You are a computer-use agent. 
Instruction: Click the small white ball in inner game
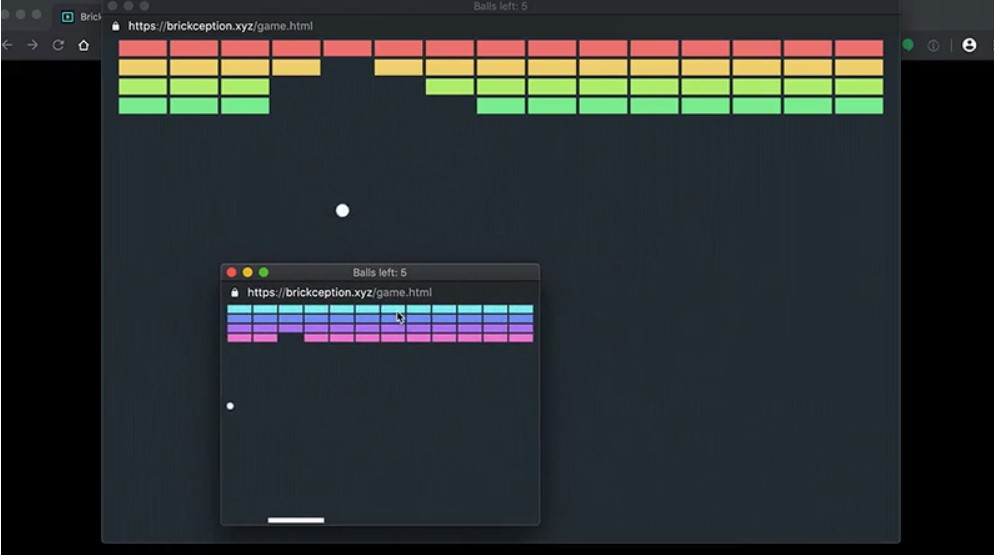(x=230, y=406)
